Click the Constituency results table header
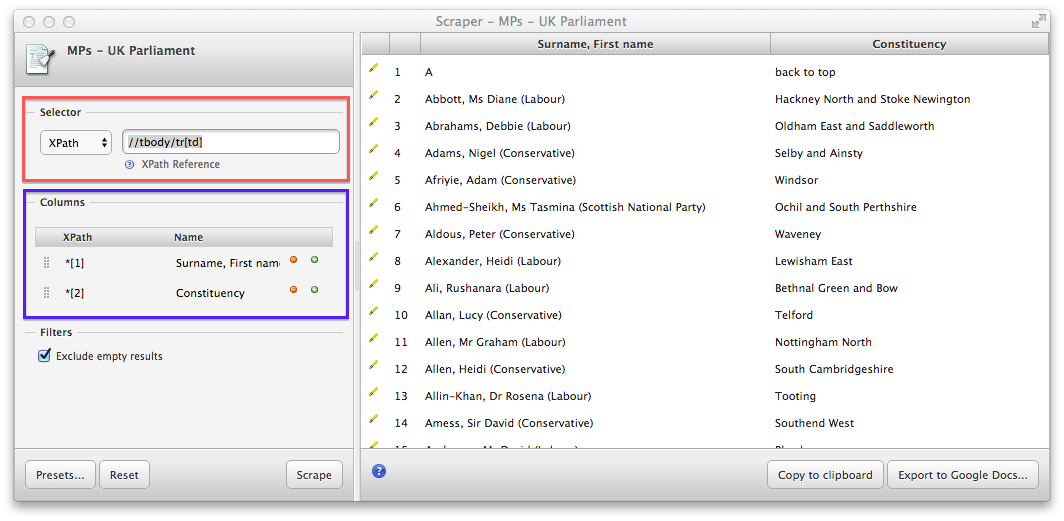This screenshot has height=521, width=1064. coord(909,44)
